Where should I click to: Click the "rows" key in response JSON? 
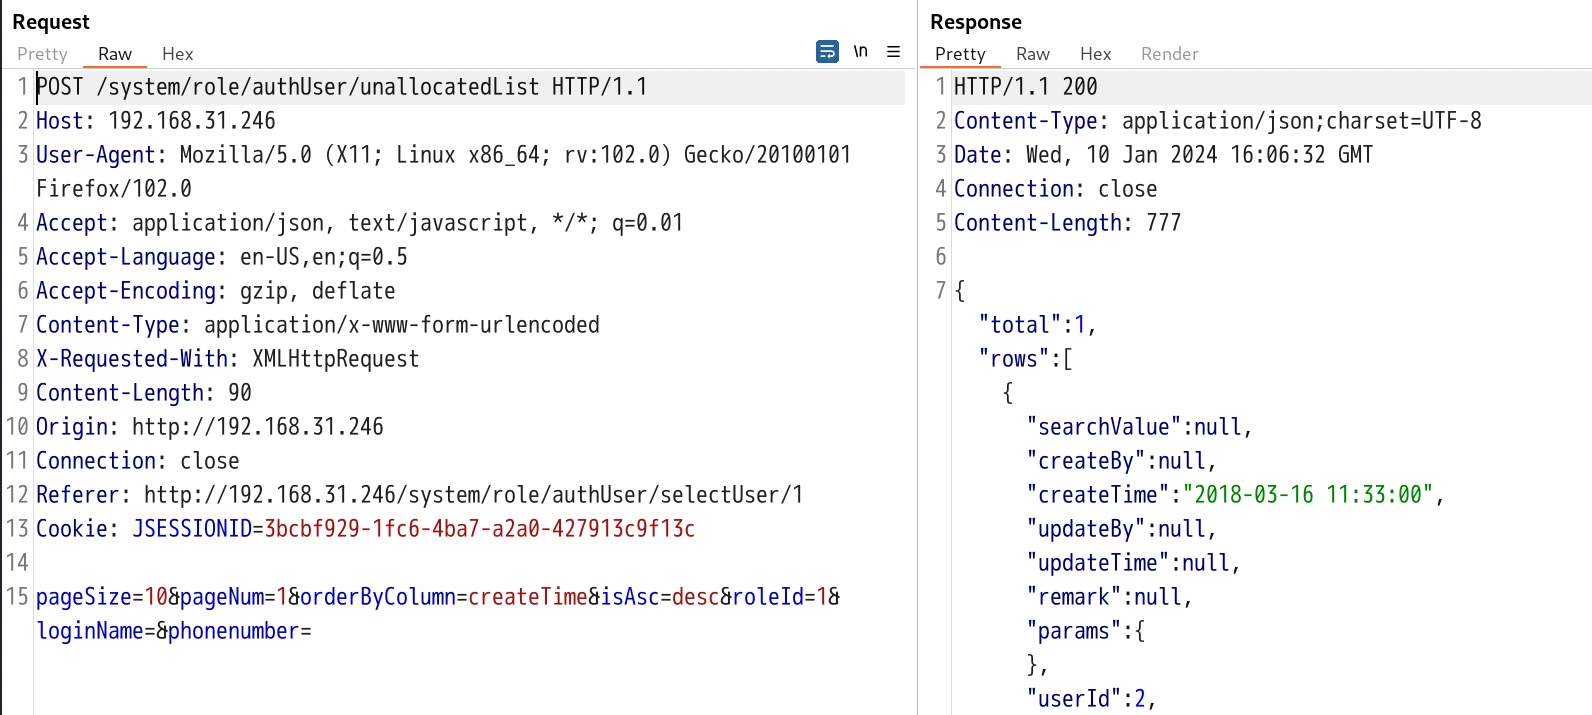pos(1013,359)
